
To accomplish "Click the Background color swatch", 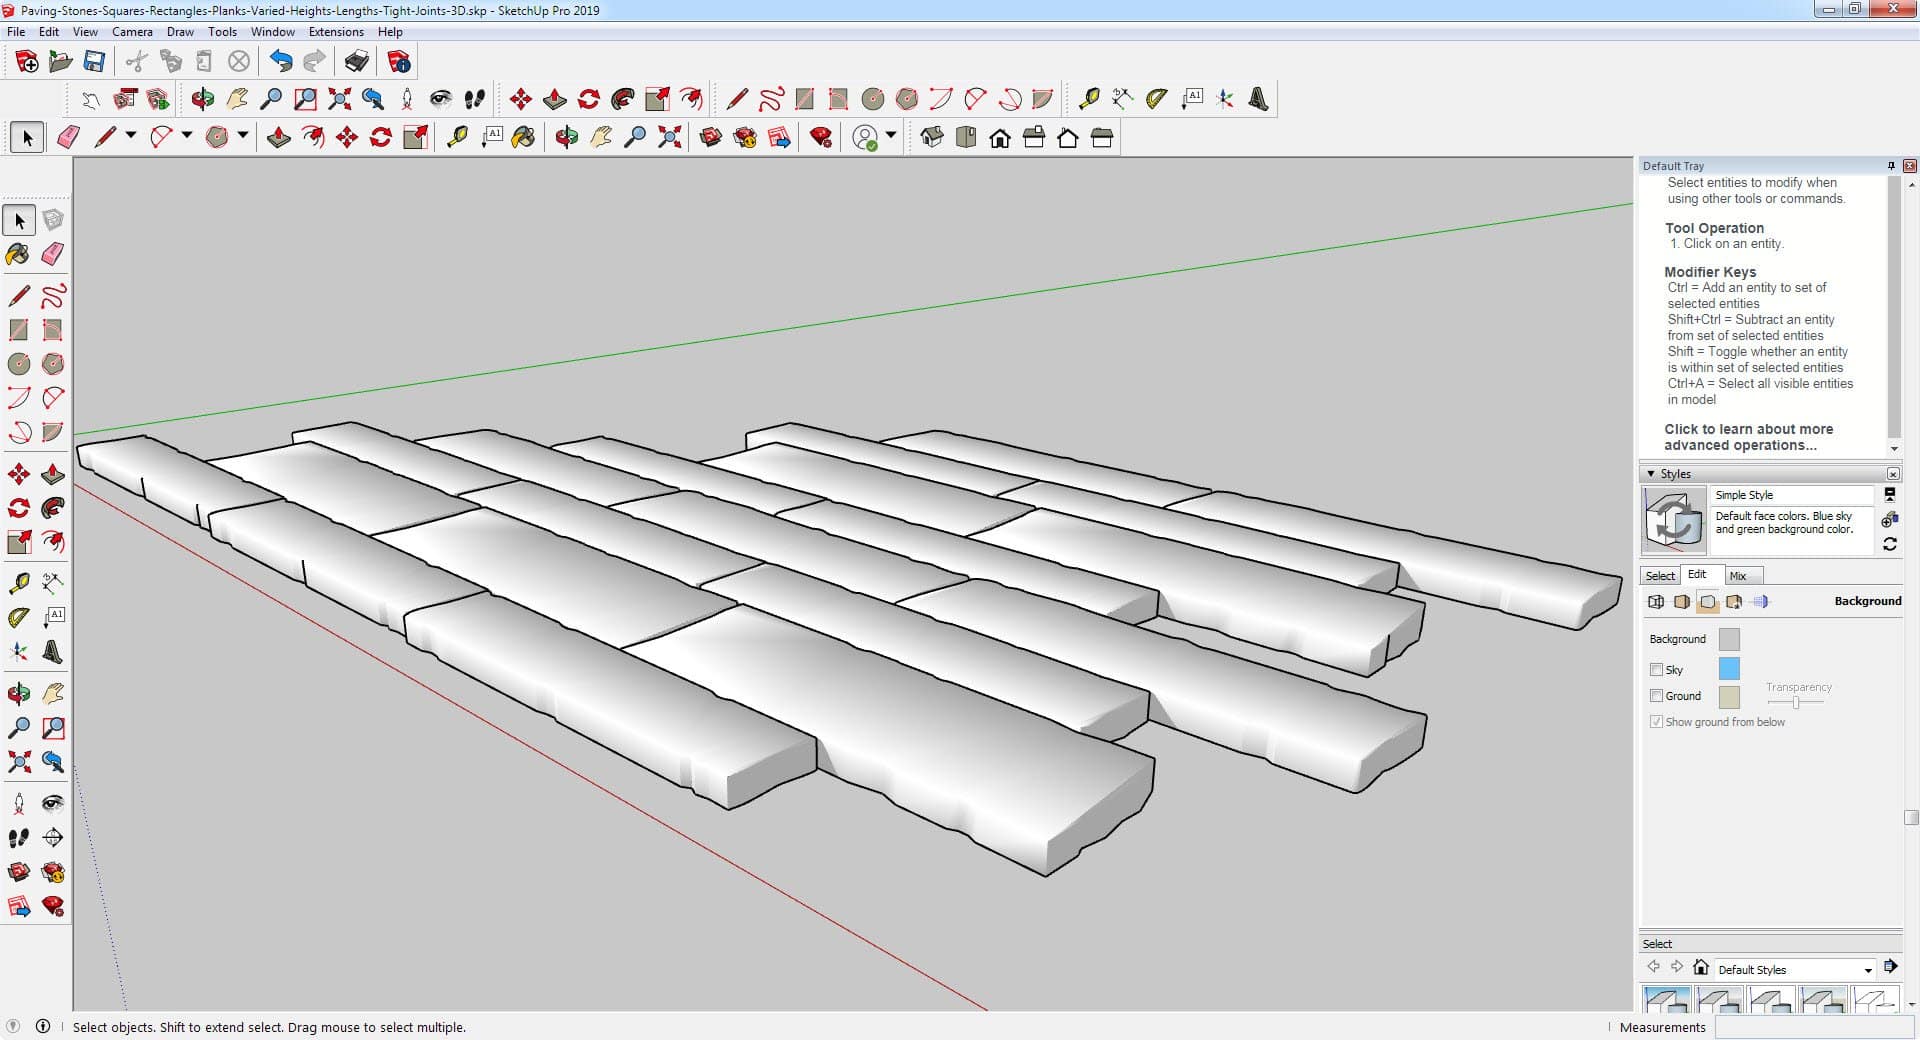I will (x=1728, y=639).
